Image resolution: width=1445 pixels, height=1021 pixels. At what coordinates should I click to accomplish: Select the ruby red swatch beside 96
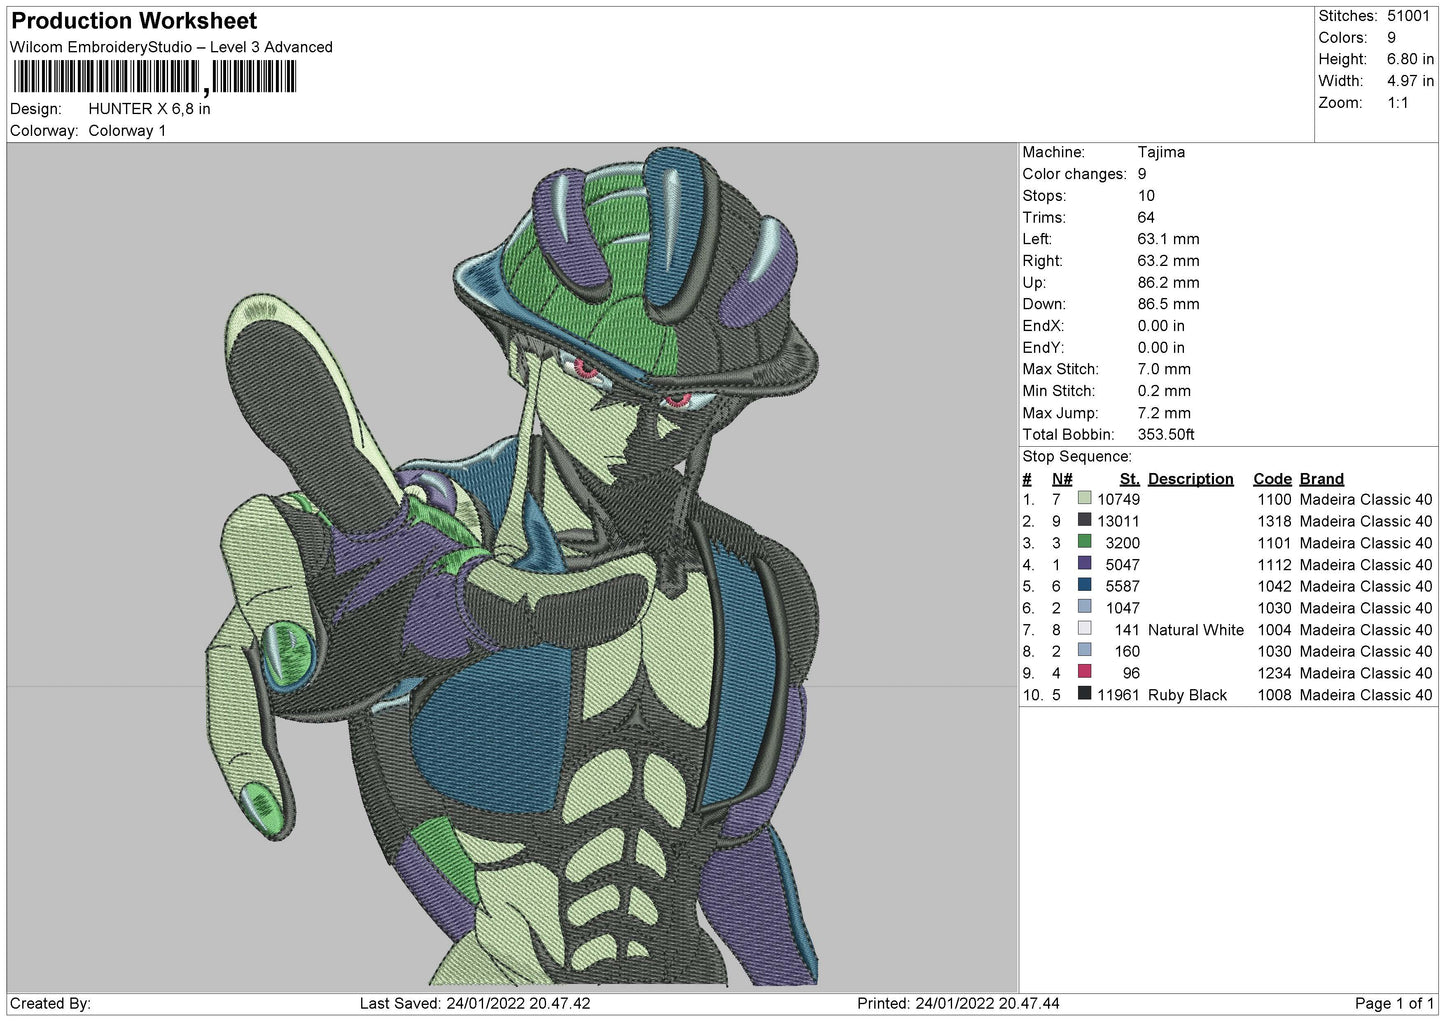tap(1084, 672)
